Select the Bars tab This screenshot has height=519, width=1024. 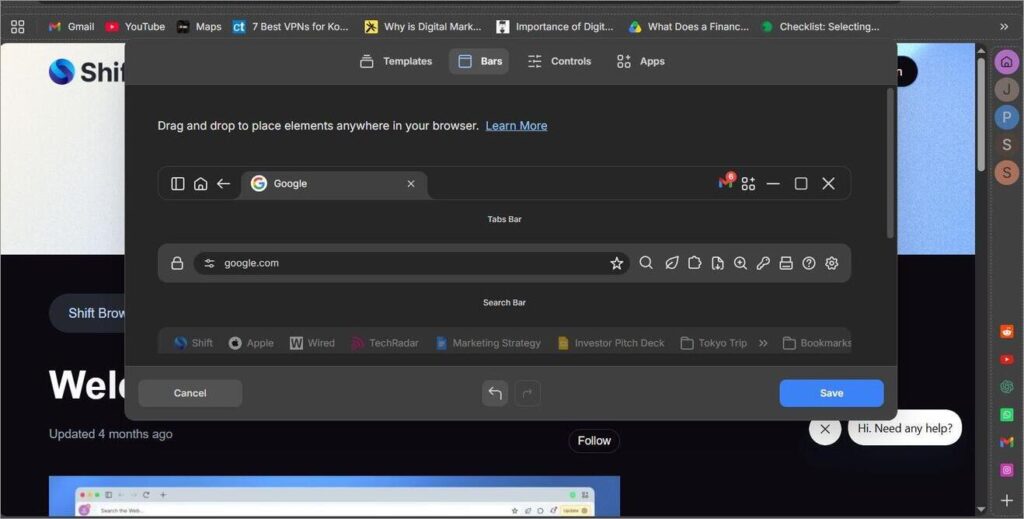point(479,61)
